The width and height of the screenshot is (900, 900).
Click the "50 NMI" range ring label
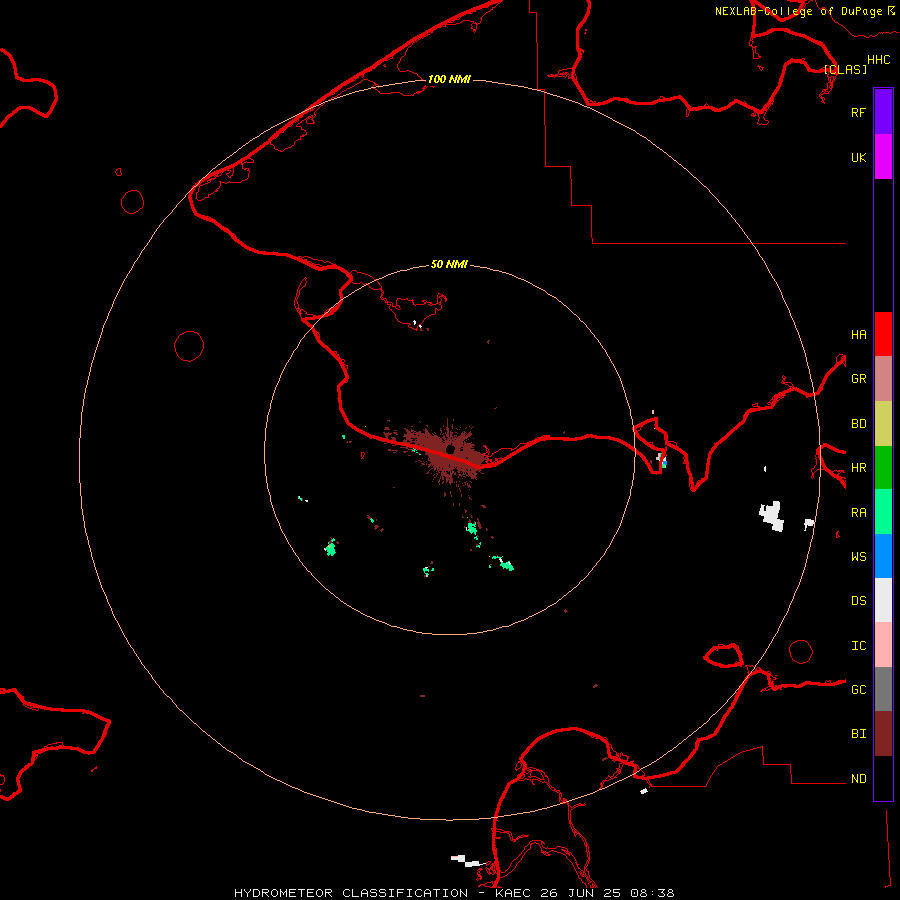pos(449,264)
